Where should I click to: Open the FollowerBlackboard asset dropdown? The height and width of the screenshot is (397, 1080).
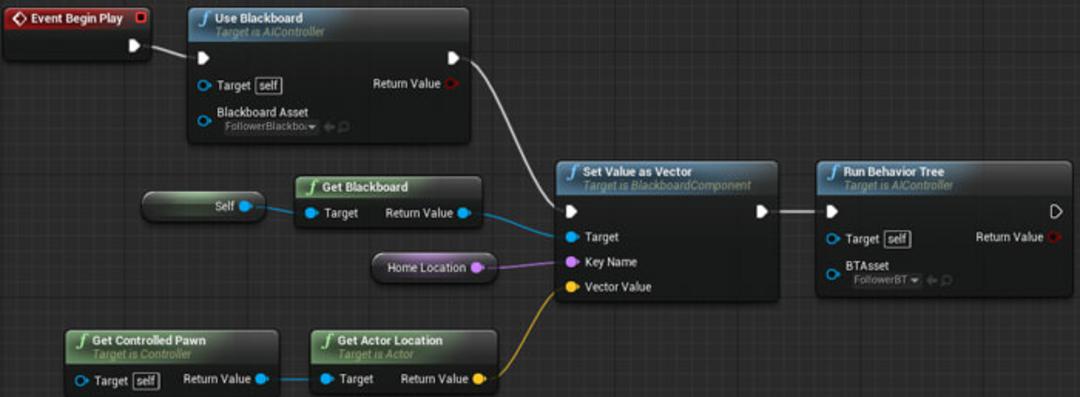pos(270,127)
